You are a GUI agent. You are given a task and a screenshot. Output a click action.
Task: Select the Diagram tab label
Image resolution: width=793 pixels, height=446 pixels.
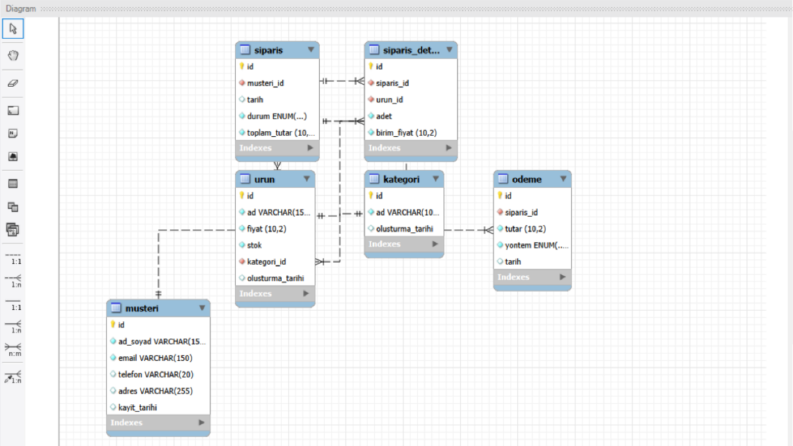tap(21, 9)
